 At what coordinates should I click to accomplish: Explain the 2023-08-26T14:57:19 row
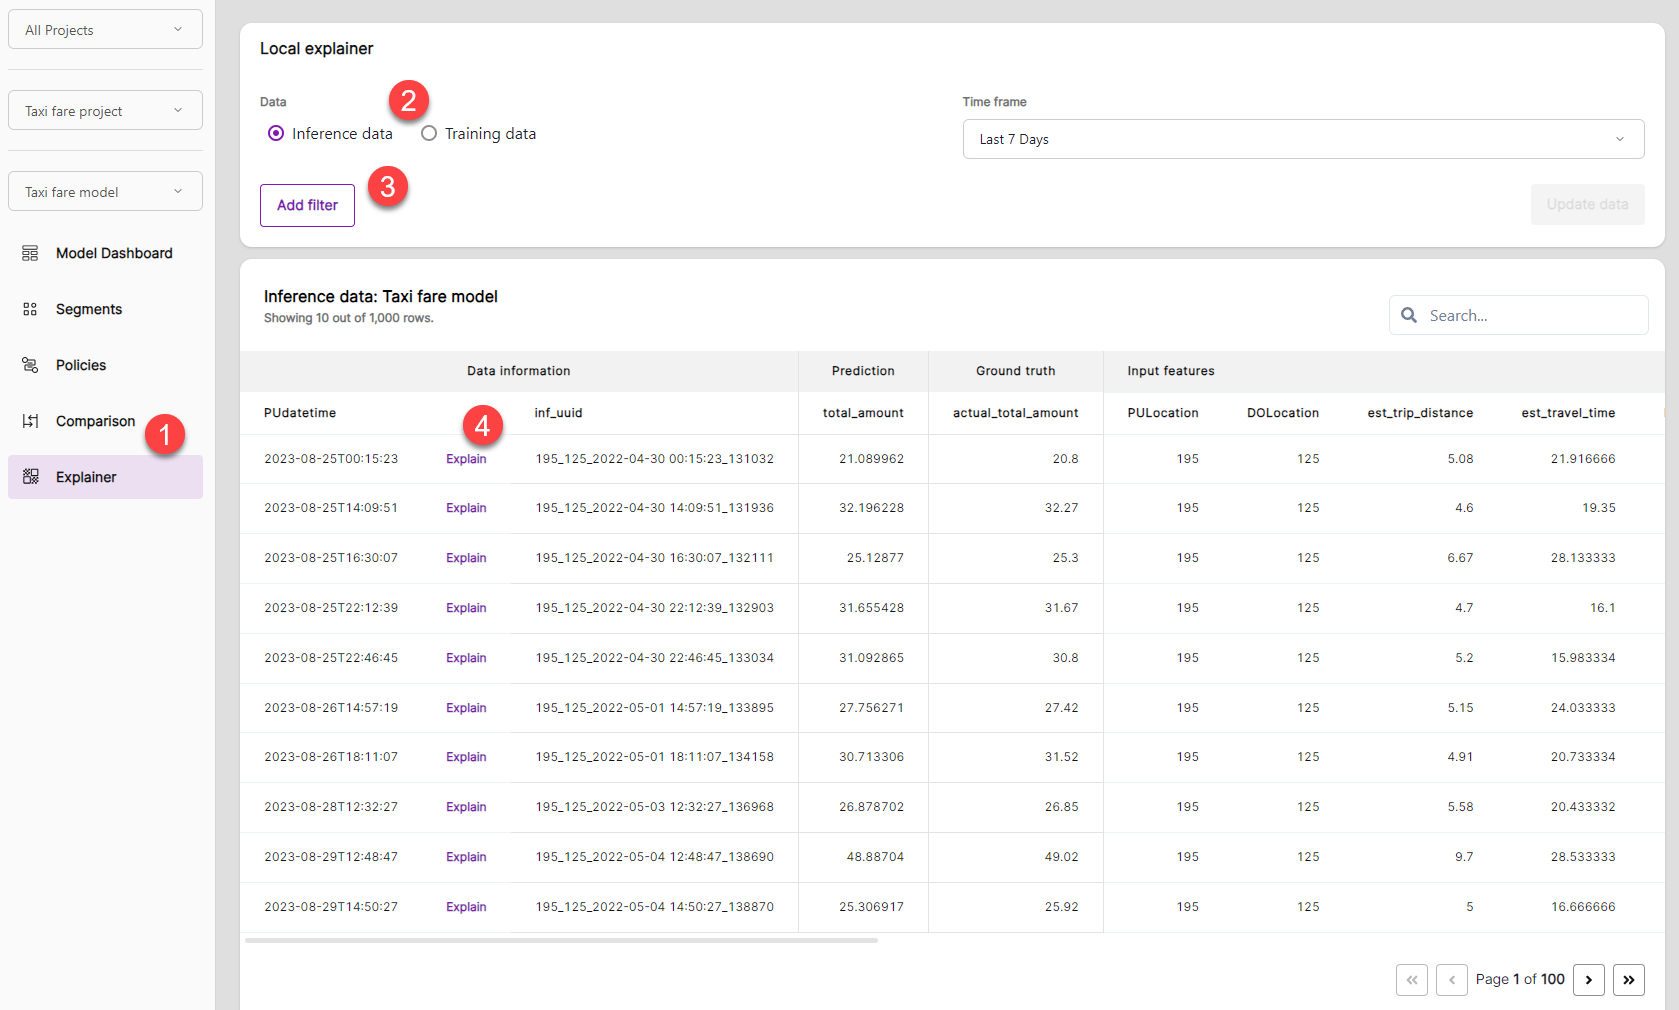[466, 708]
